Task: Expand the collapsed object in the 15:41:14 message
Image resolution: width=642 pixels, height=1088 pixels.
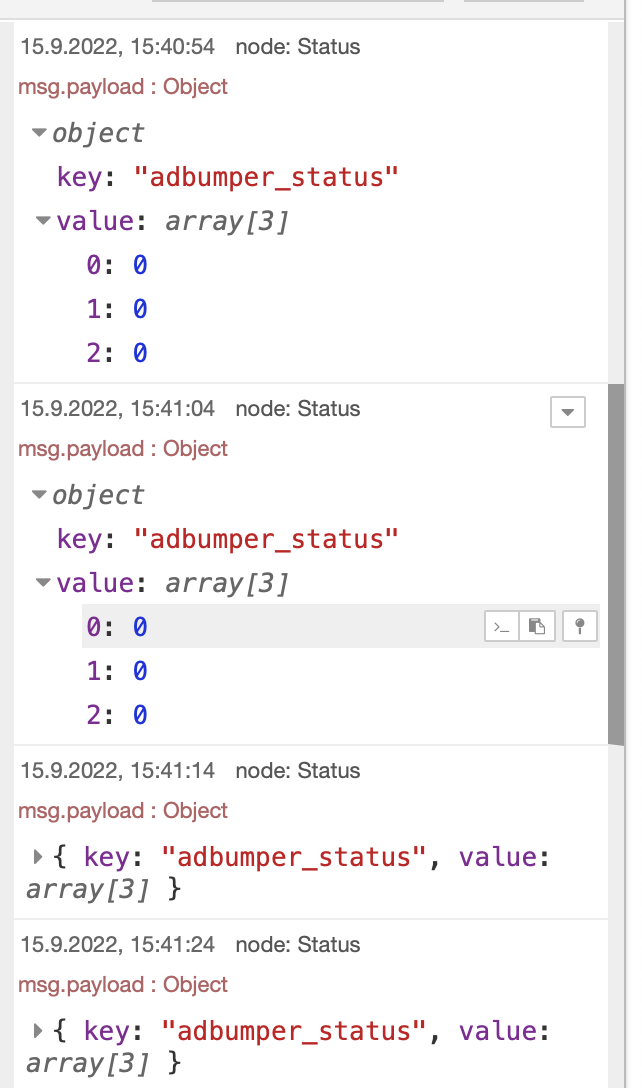Action: click(39, 856)
